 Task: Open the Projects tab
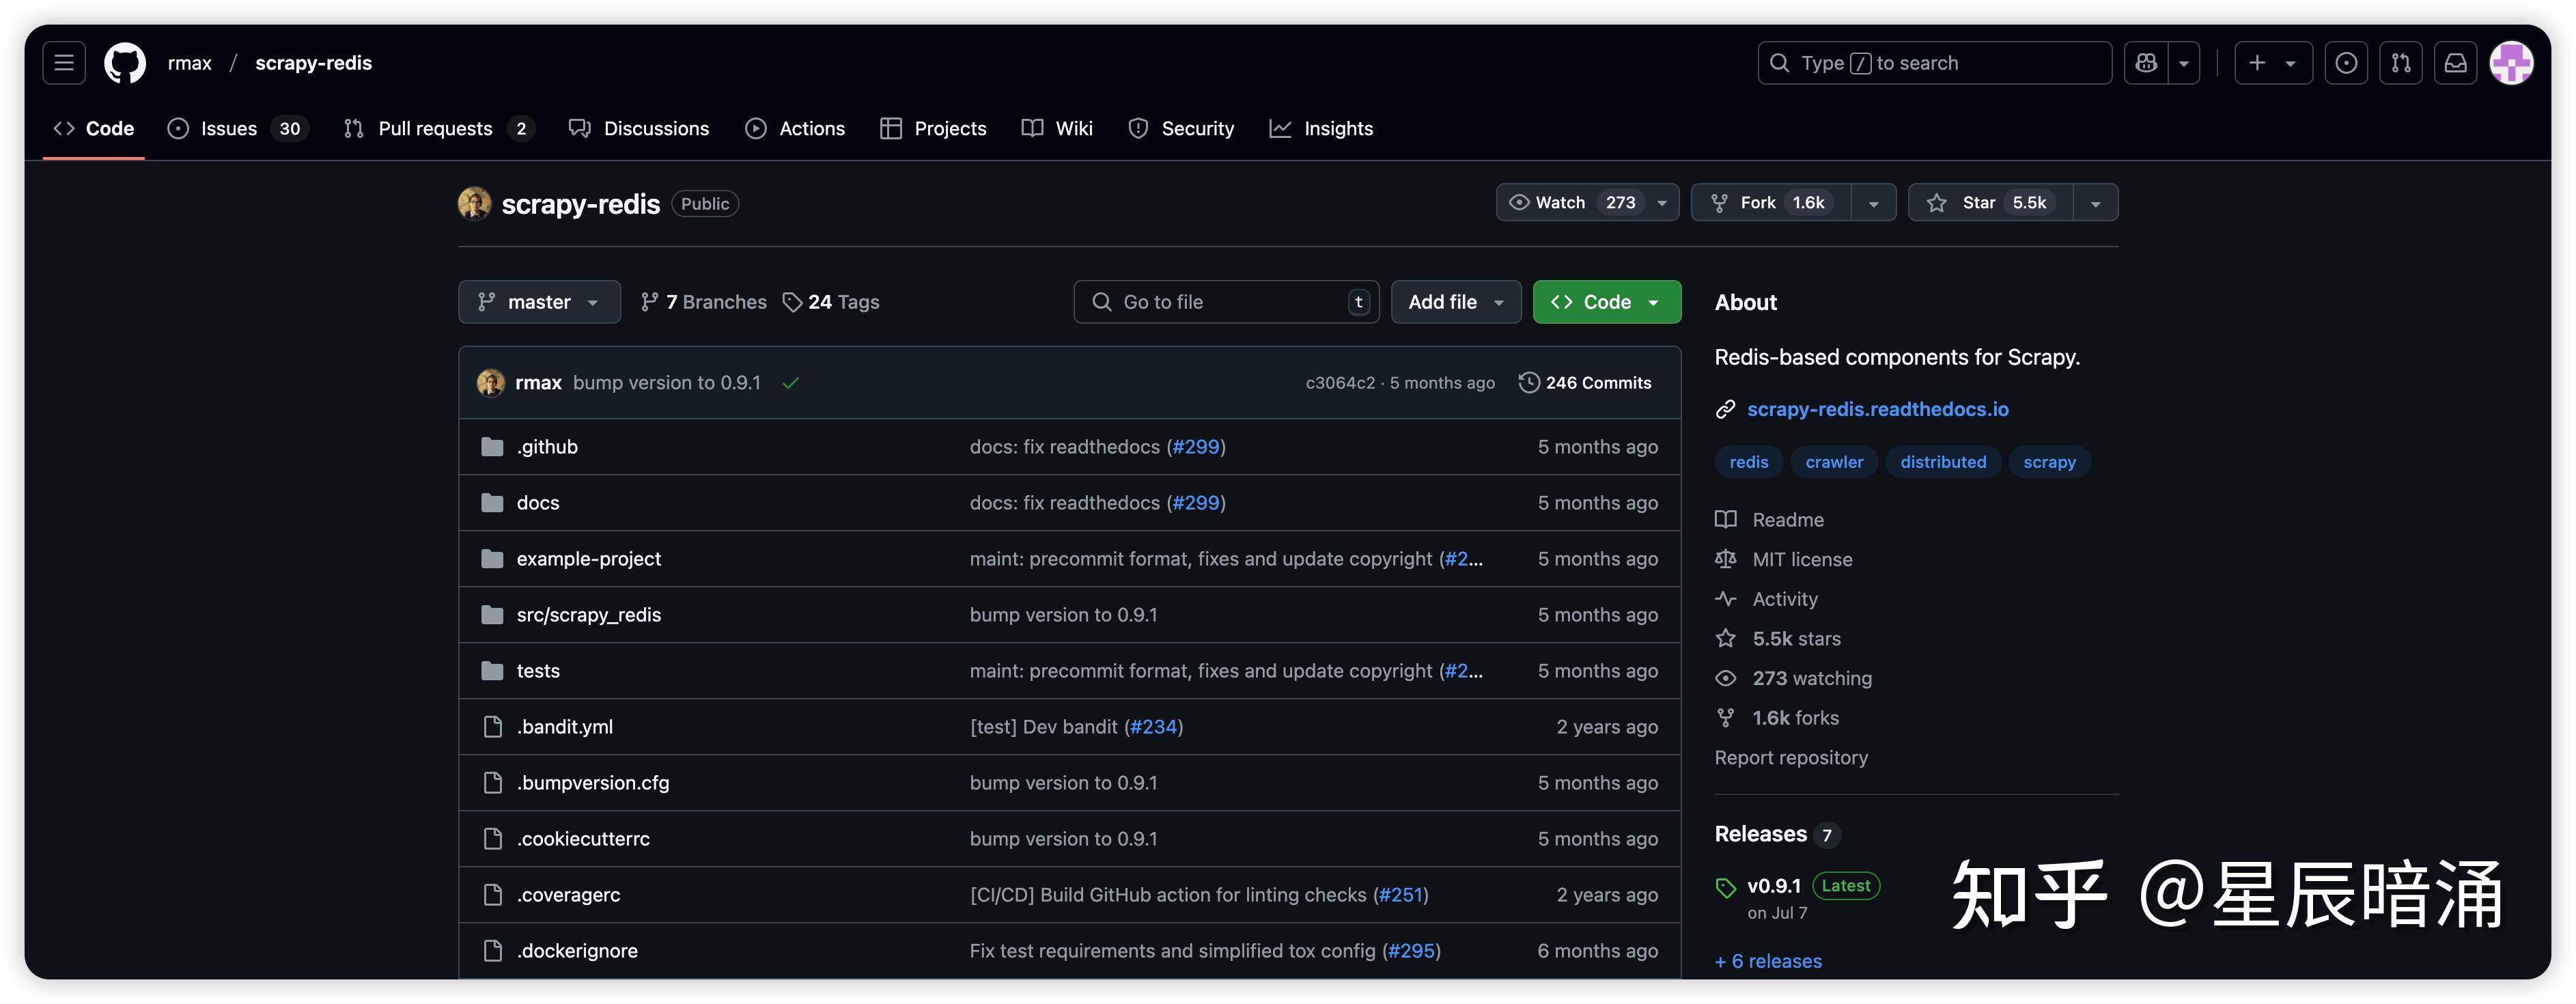(933, 129)
